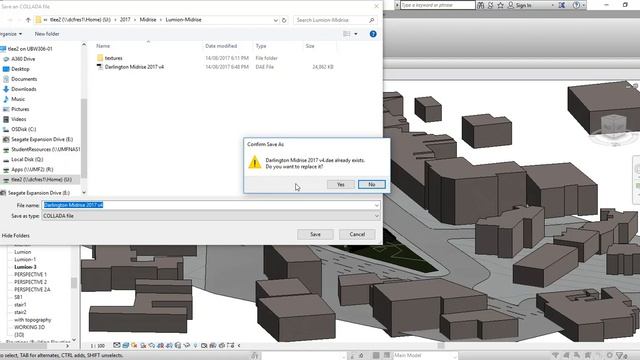640x360 pixels.
Task: Open the Save as type dropdown
Action: coord(211,216)
